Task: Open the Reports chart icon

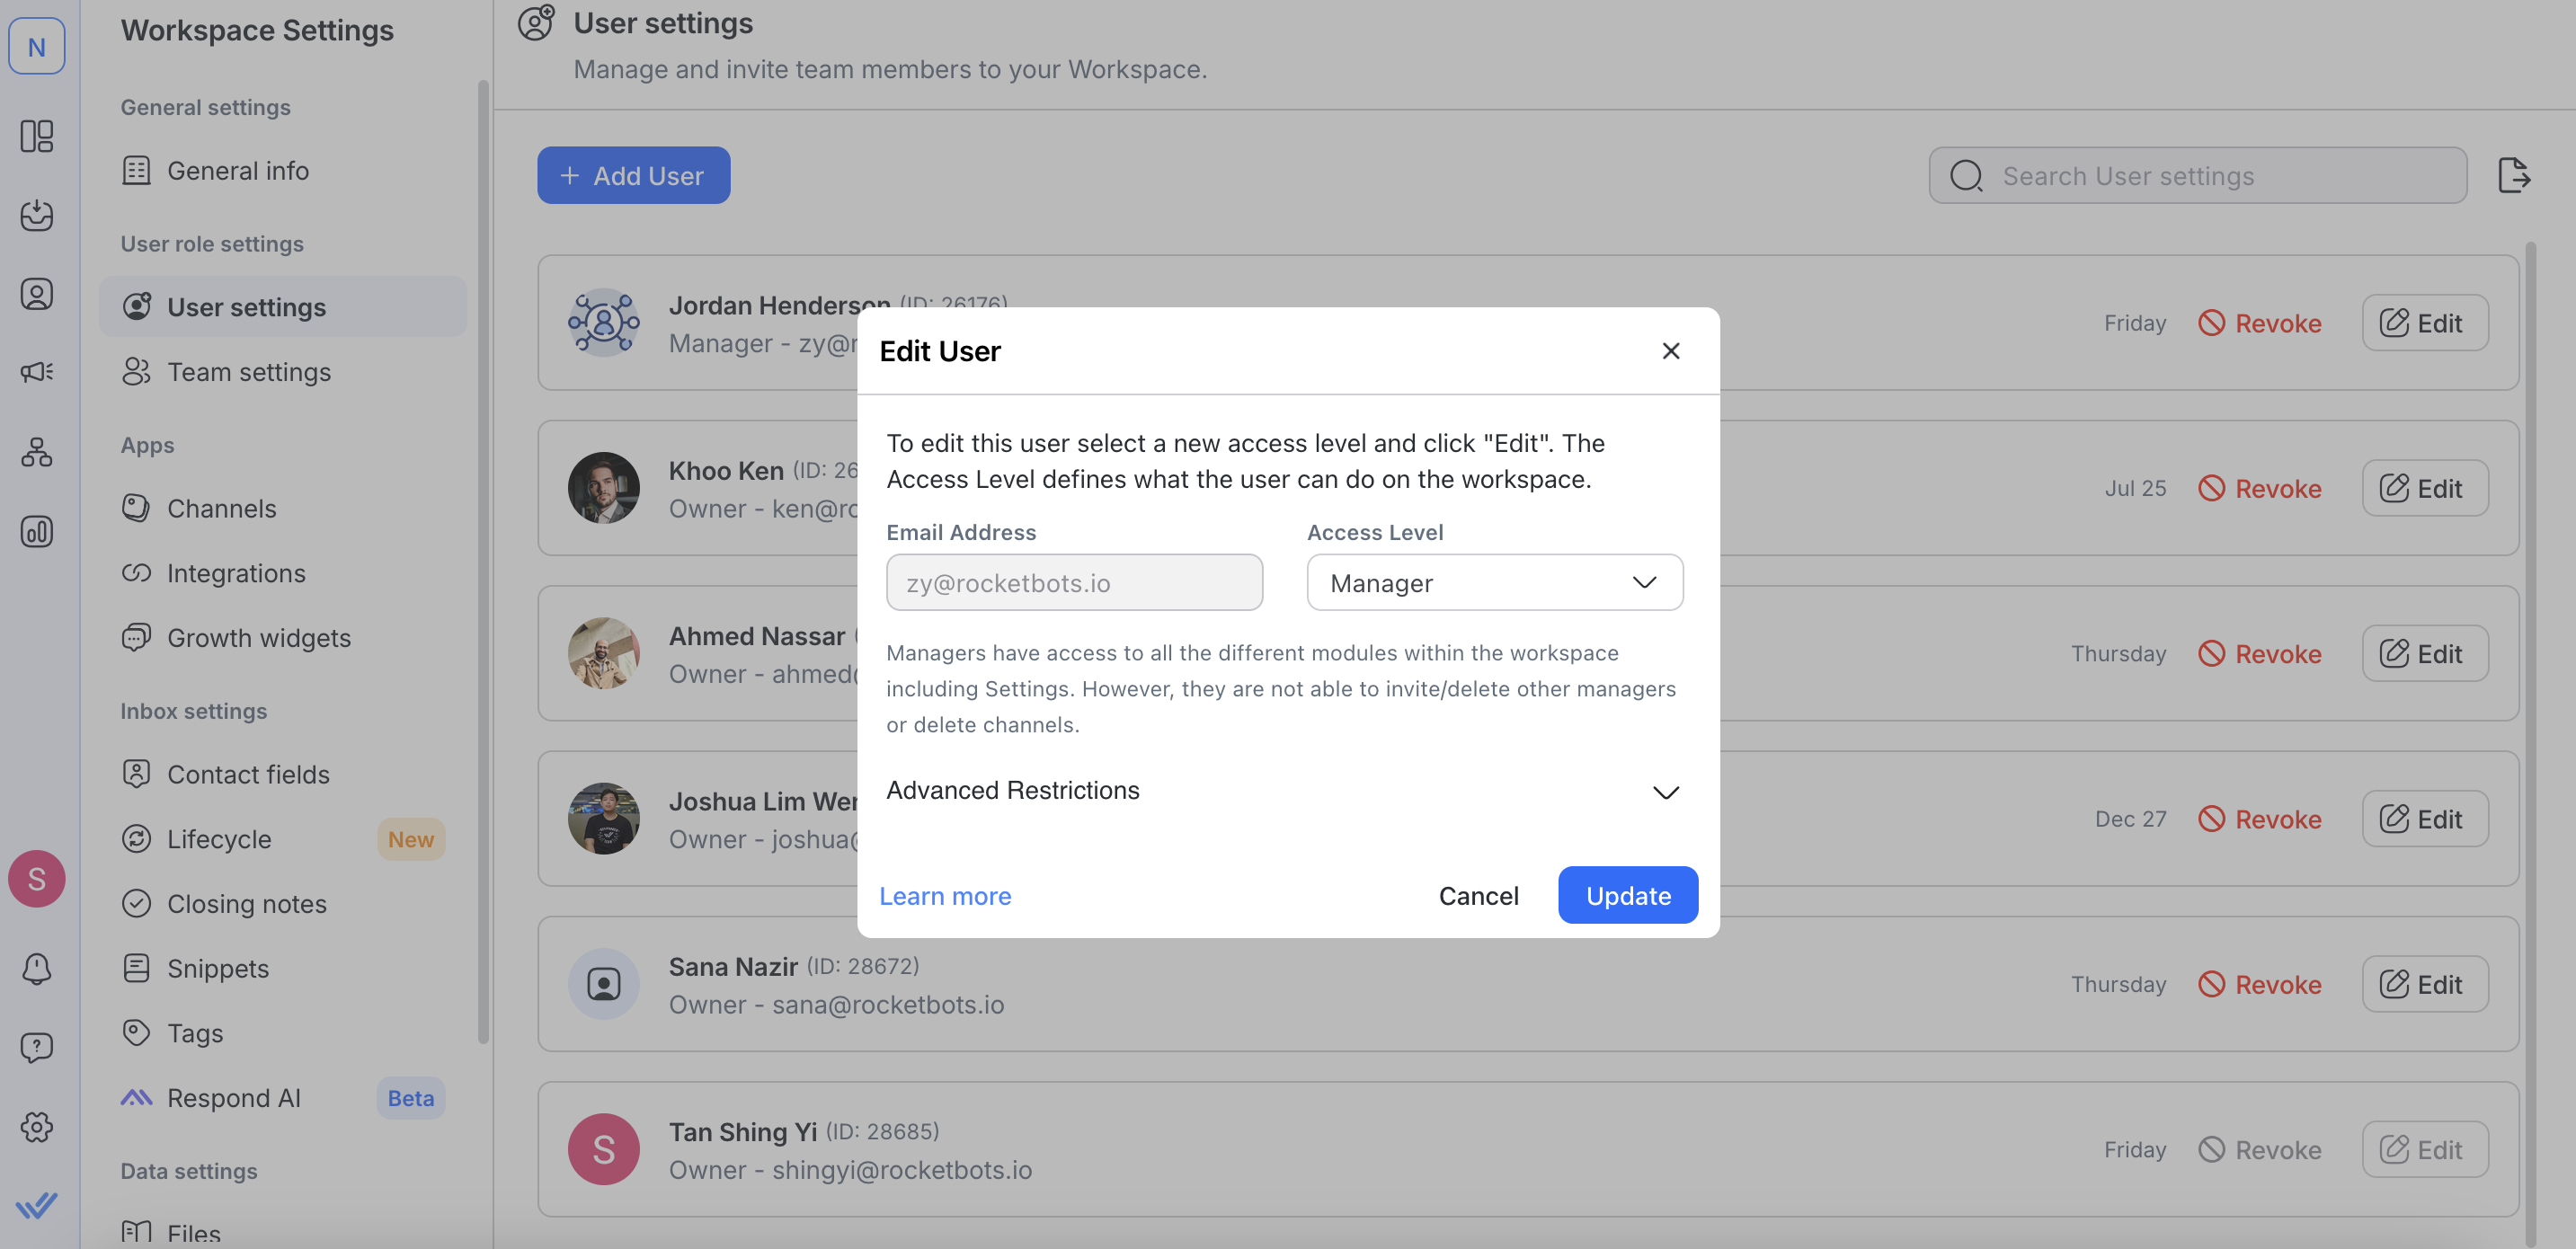Action: point(37,531)
